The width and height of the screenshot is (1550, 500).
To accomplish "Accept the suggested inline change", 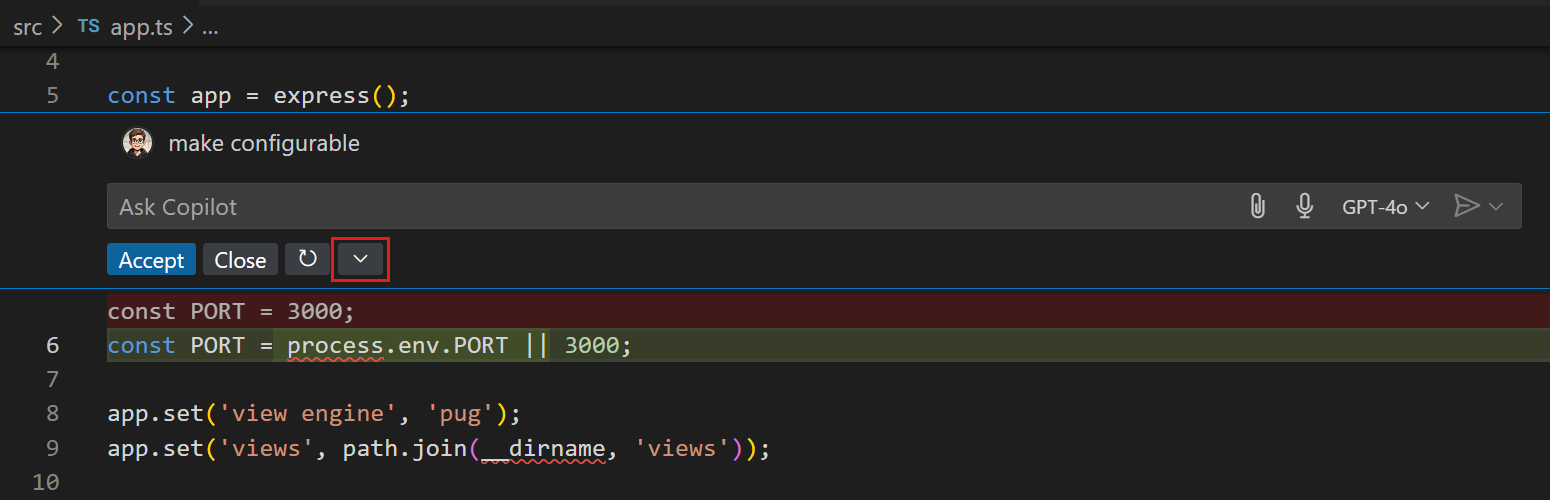I will [151, 260].
